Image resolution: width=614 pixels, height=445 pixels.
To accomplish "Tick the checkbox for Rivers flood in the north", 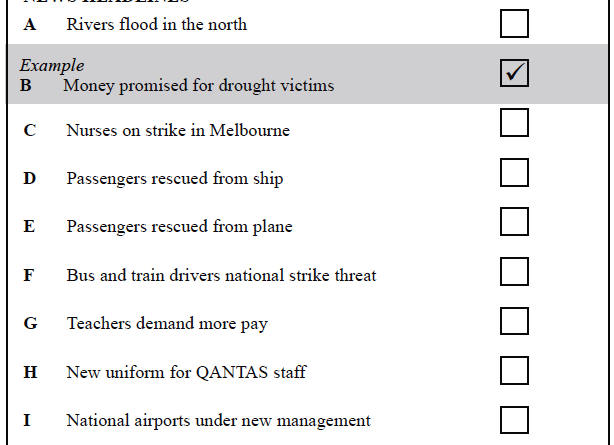I will (514, 24).
